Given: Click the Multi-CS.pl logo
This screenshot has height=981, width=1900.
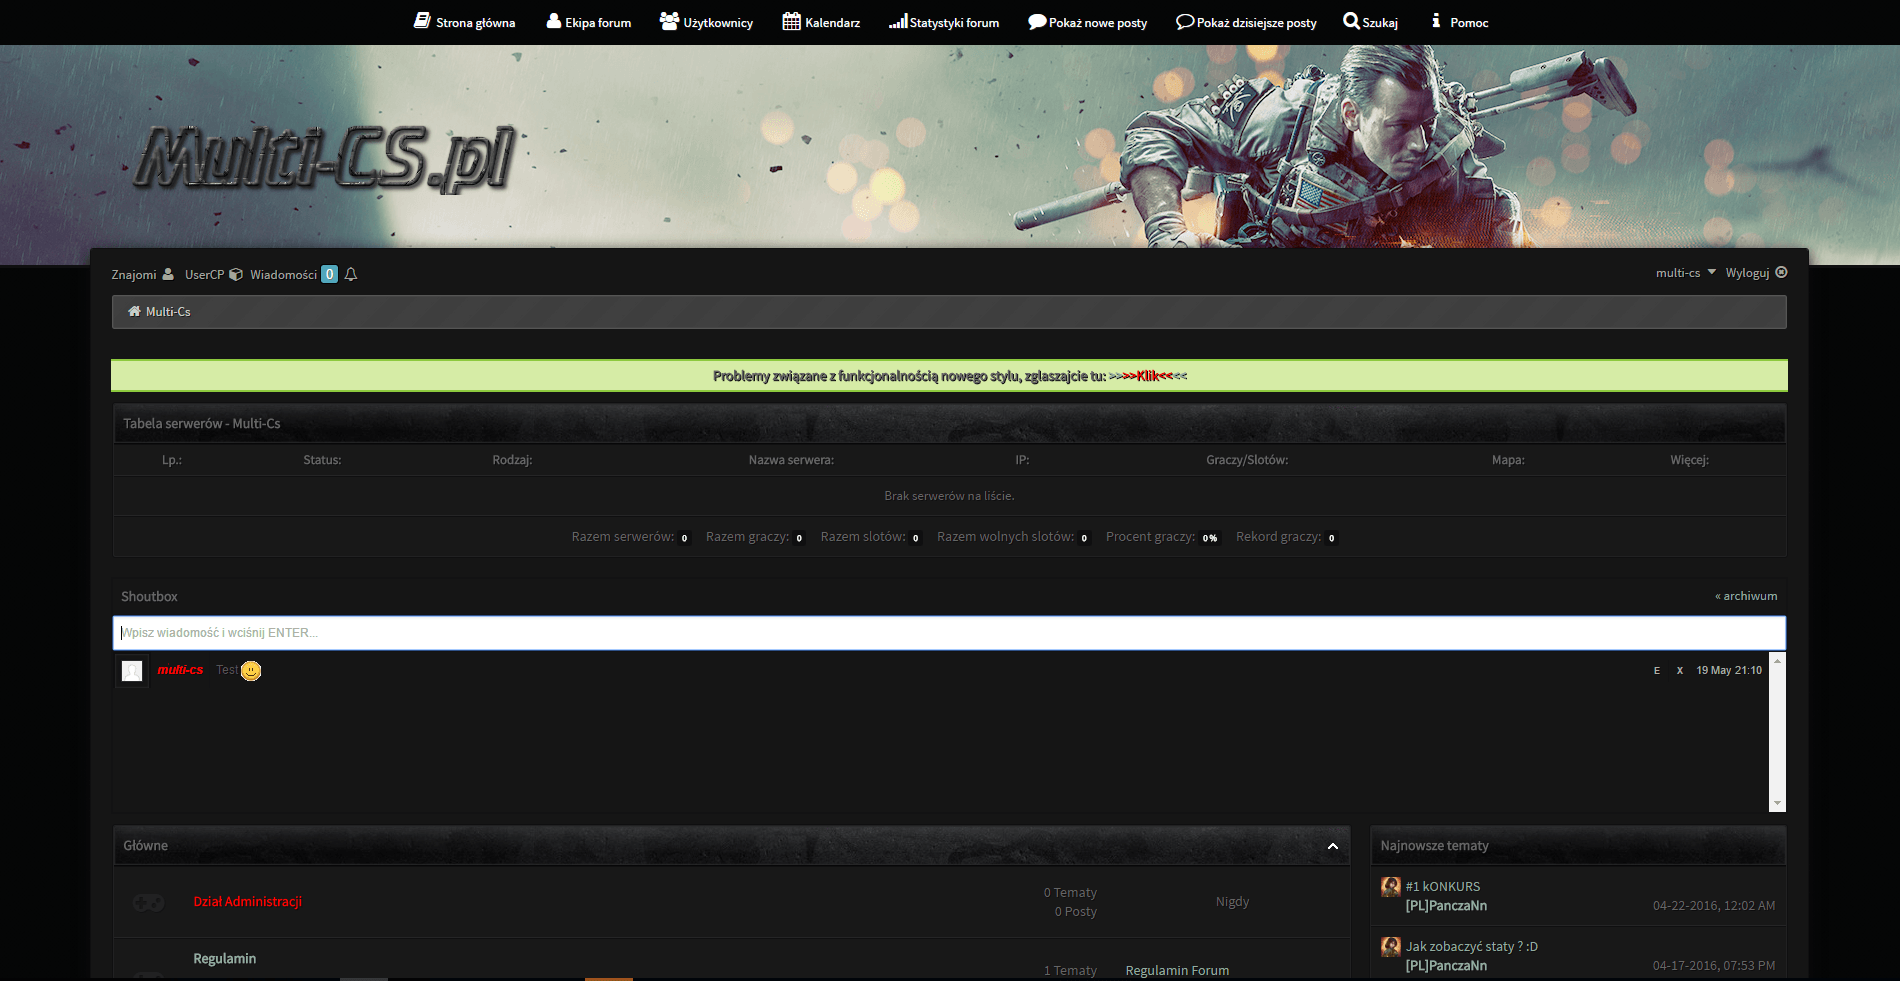Looking at the screenshot, I should click(x=326, y=158).
